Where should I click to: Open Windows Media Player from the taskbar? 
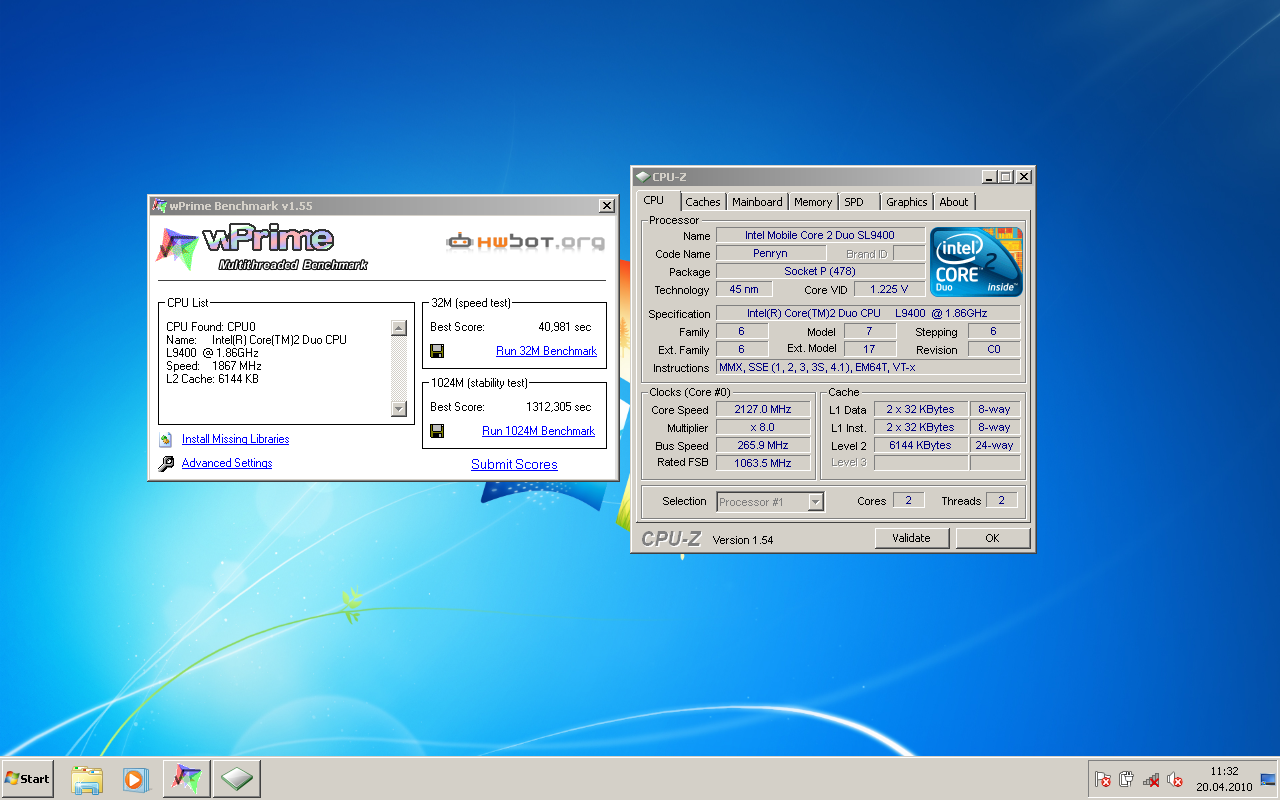click(x=135, y=779)
